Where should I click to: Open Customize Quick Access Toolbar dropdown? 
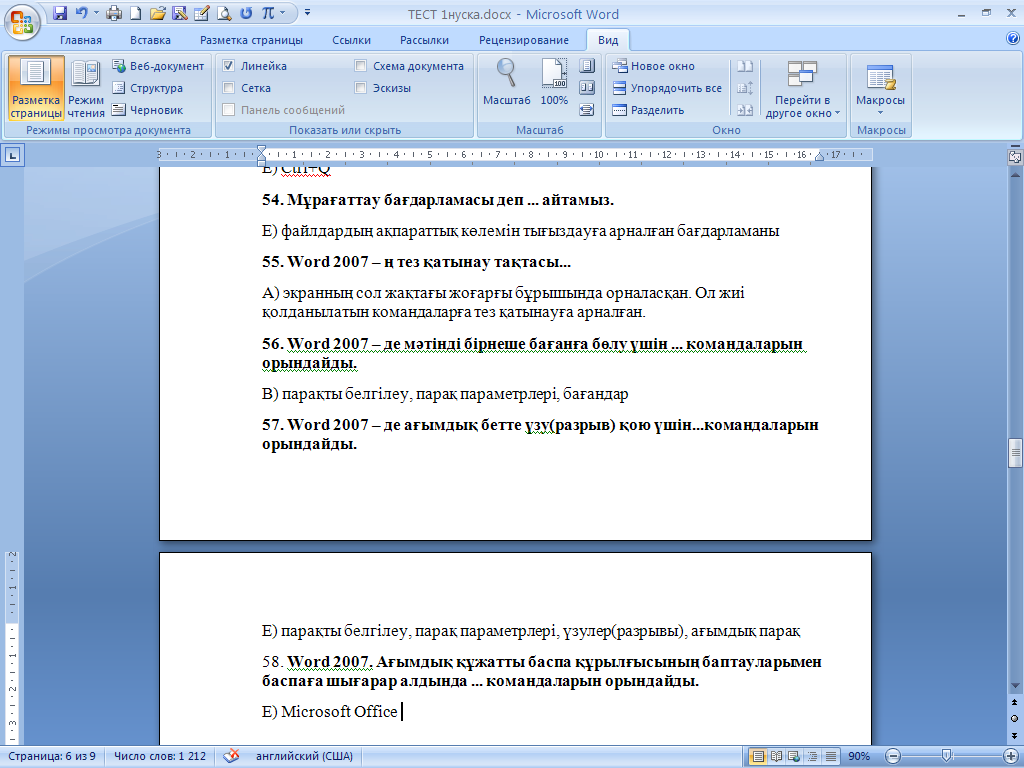pos(308,13)
